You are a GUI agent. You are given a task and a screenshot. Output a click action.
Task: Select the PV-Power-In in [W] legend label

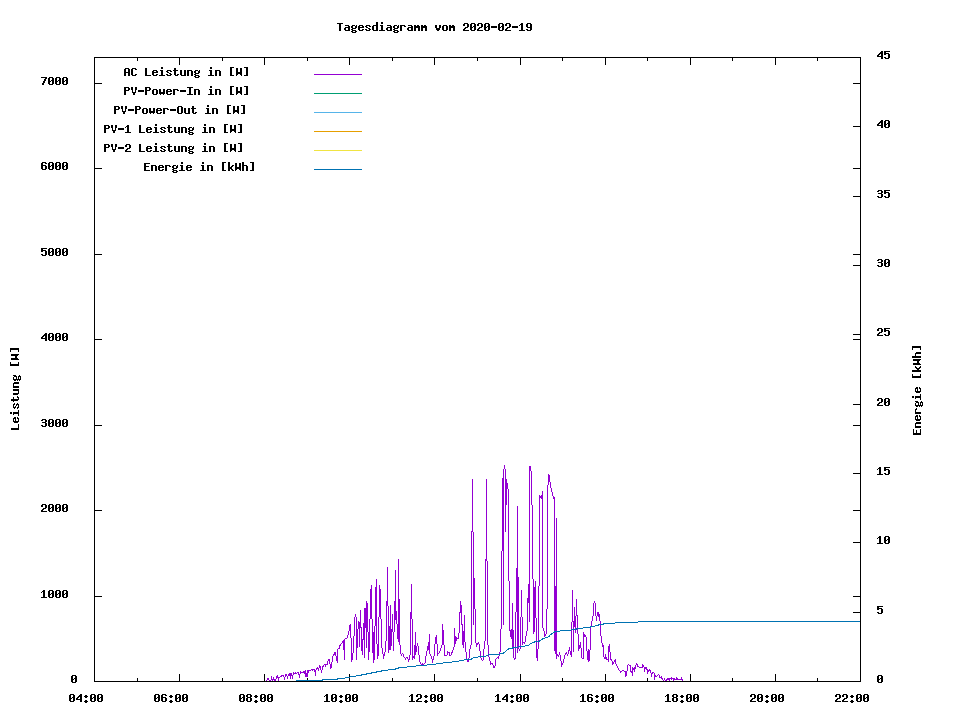click(x=186, y=91)
